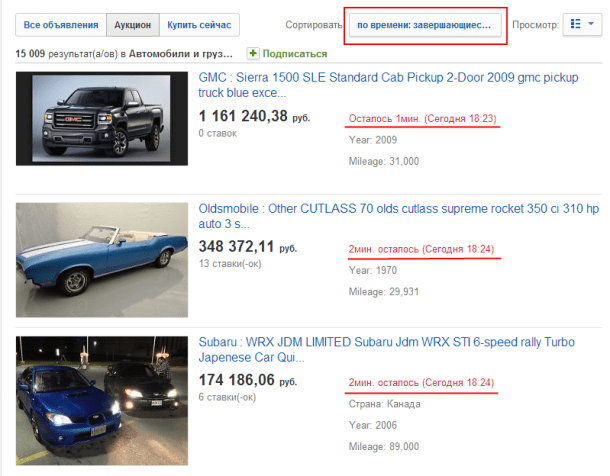Click the price 174 186,06 руб.
Image resolution: width=610 pixels, height=476 pixels.
pos(248,380)
